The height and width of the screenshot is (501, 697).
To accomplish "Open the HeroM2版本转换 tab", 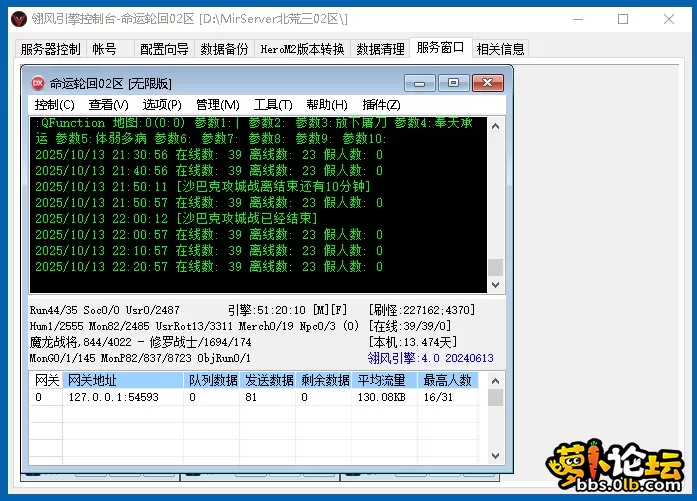I will coord(302,49).
